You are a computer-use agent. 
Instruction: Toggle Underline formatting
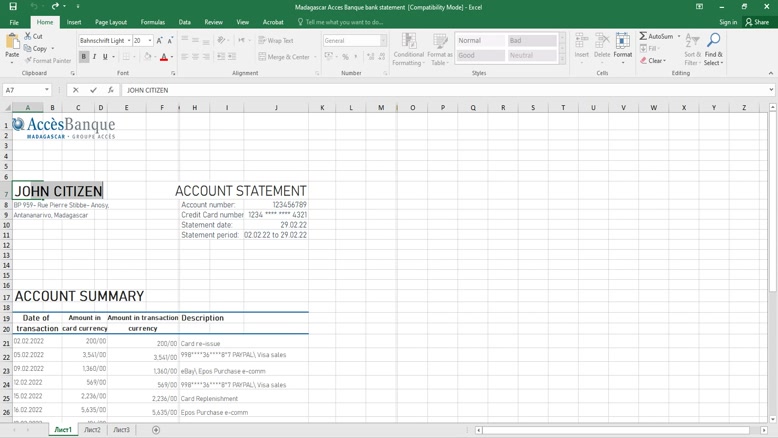coord(105,57)
